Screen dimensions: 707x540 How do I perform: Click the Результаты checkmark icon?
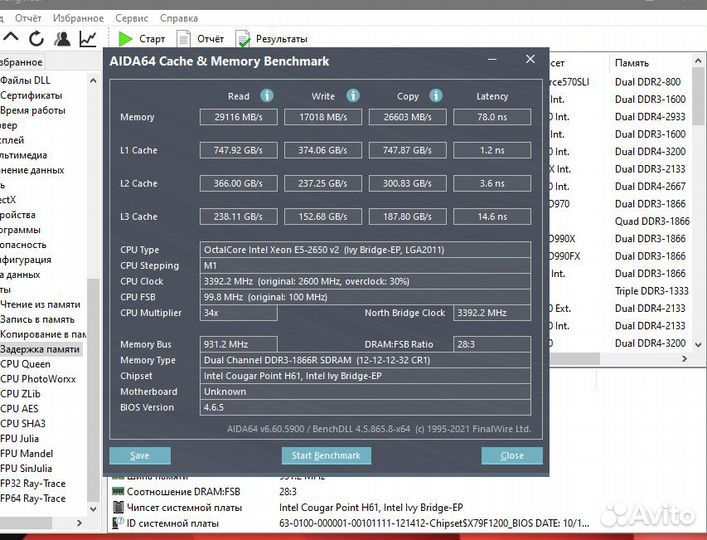[243, 39]
